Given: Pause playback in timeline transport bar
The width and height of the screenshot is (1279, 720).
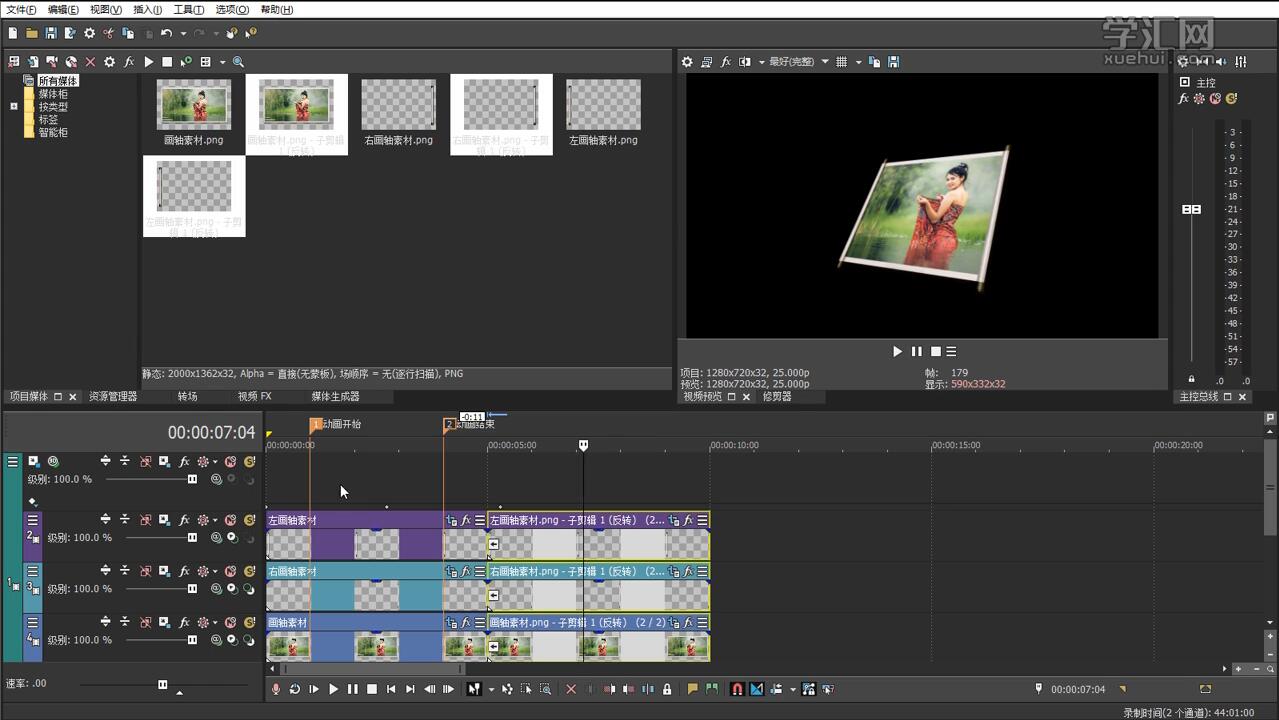Looking at the screenshot, I should pyautogui.click(x=352, y=689).
